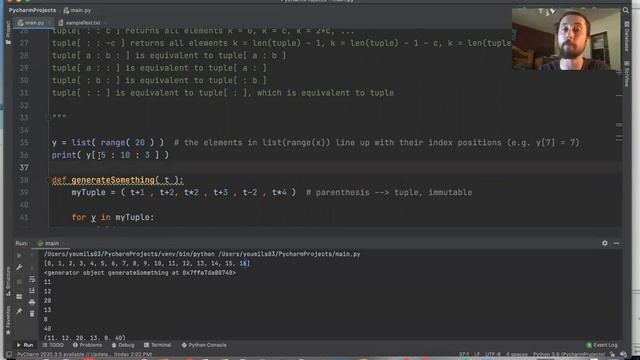The height and width of the screenshot is (360, 640).
Task: Hide the Run tool window
Action: (616, 243)
